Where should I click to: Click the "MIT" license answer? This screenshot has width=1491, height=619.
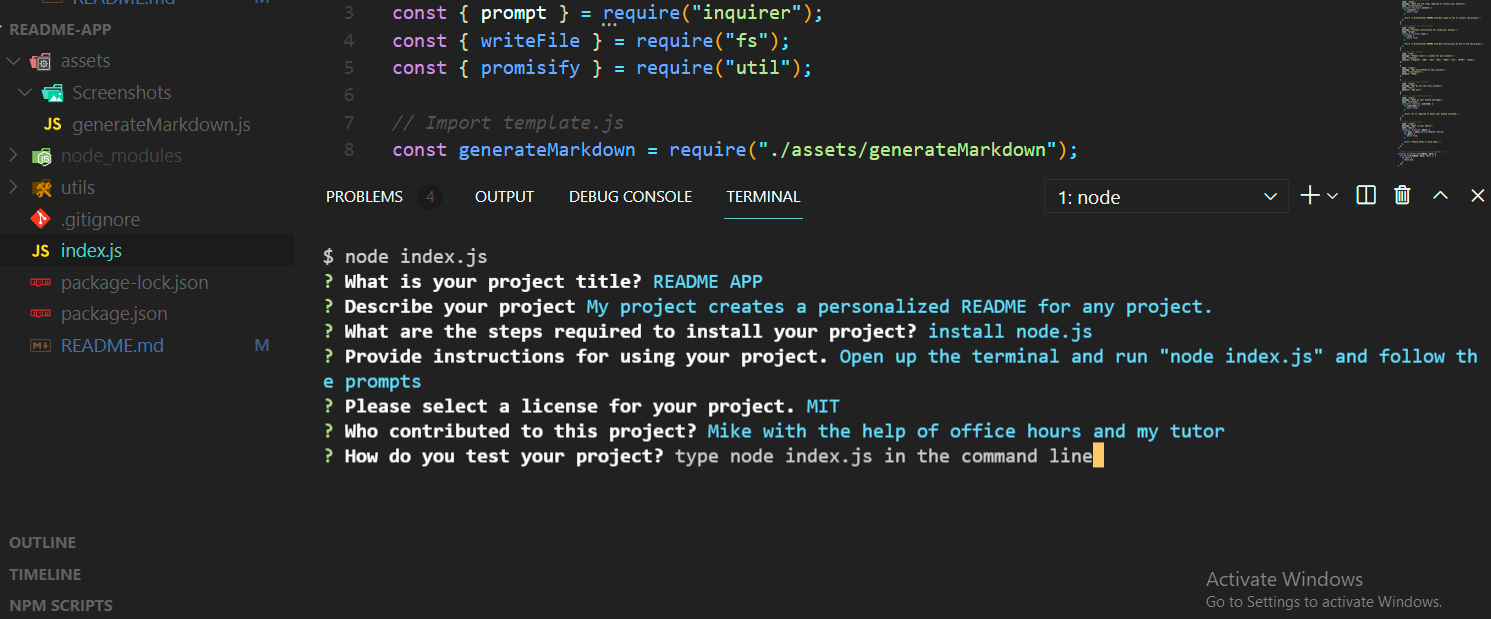point(823,406)
